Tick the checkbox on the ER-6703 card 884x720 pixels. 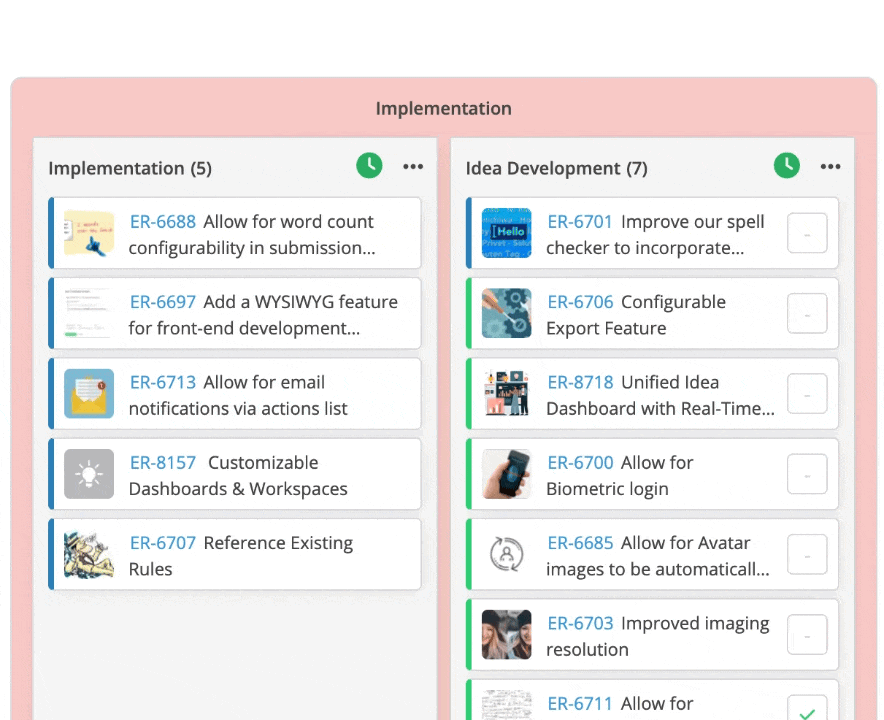pos(807,635)
